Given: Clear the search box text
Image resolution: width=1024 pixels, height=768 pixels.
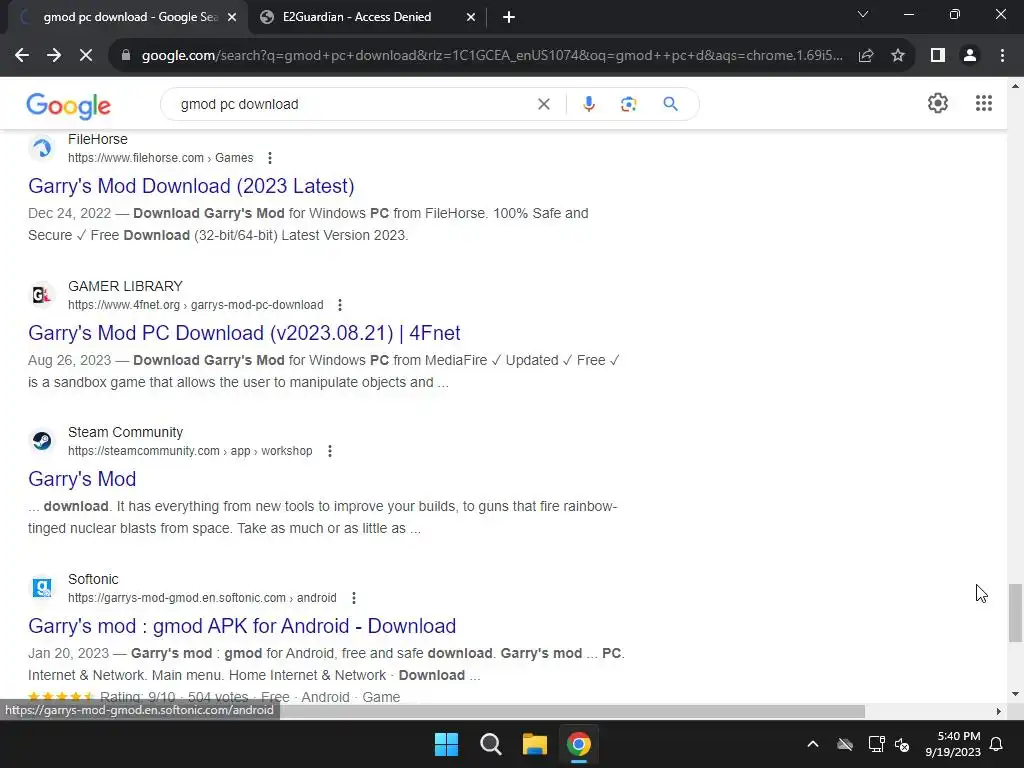Looking at the screenshot, I should pos(543,104).
